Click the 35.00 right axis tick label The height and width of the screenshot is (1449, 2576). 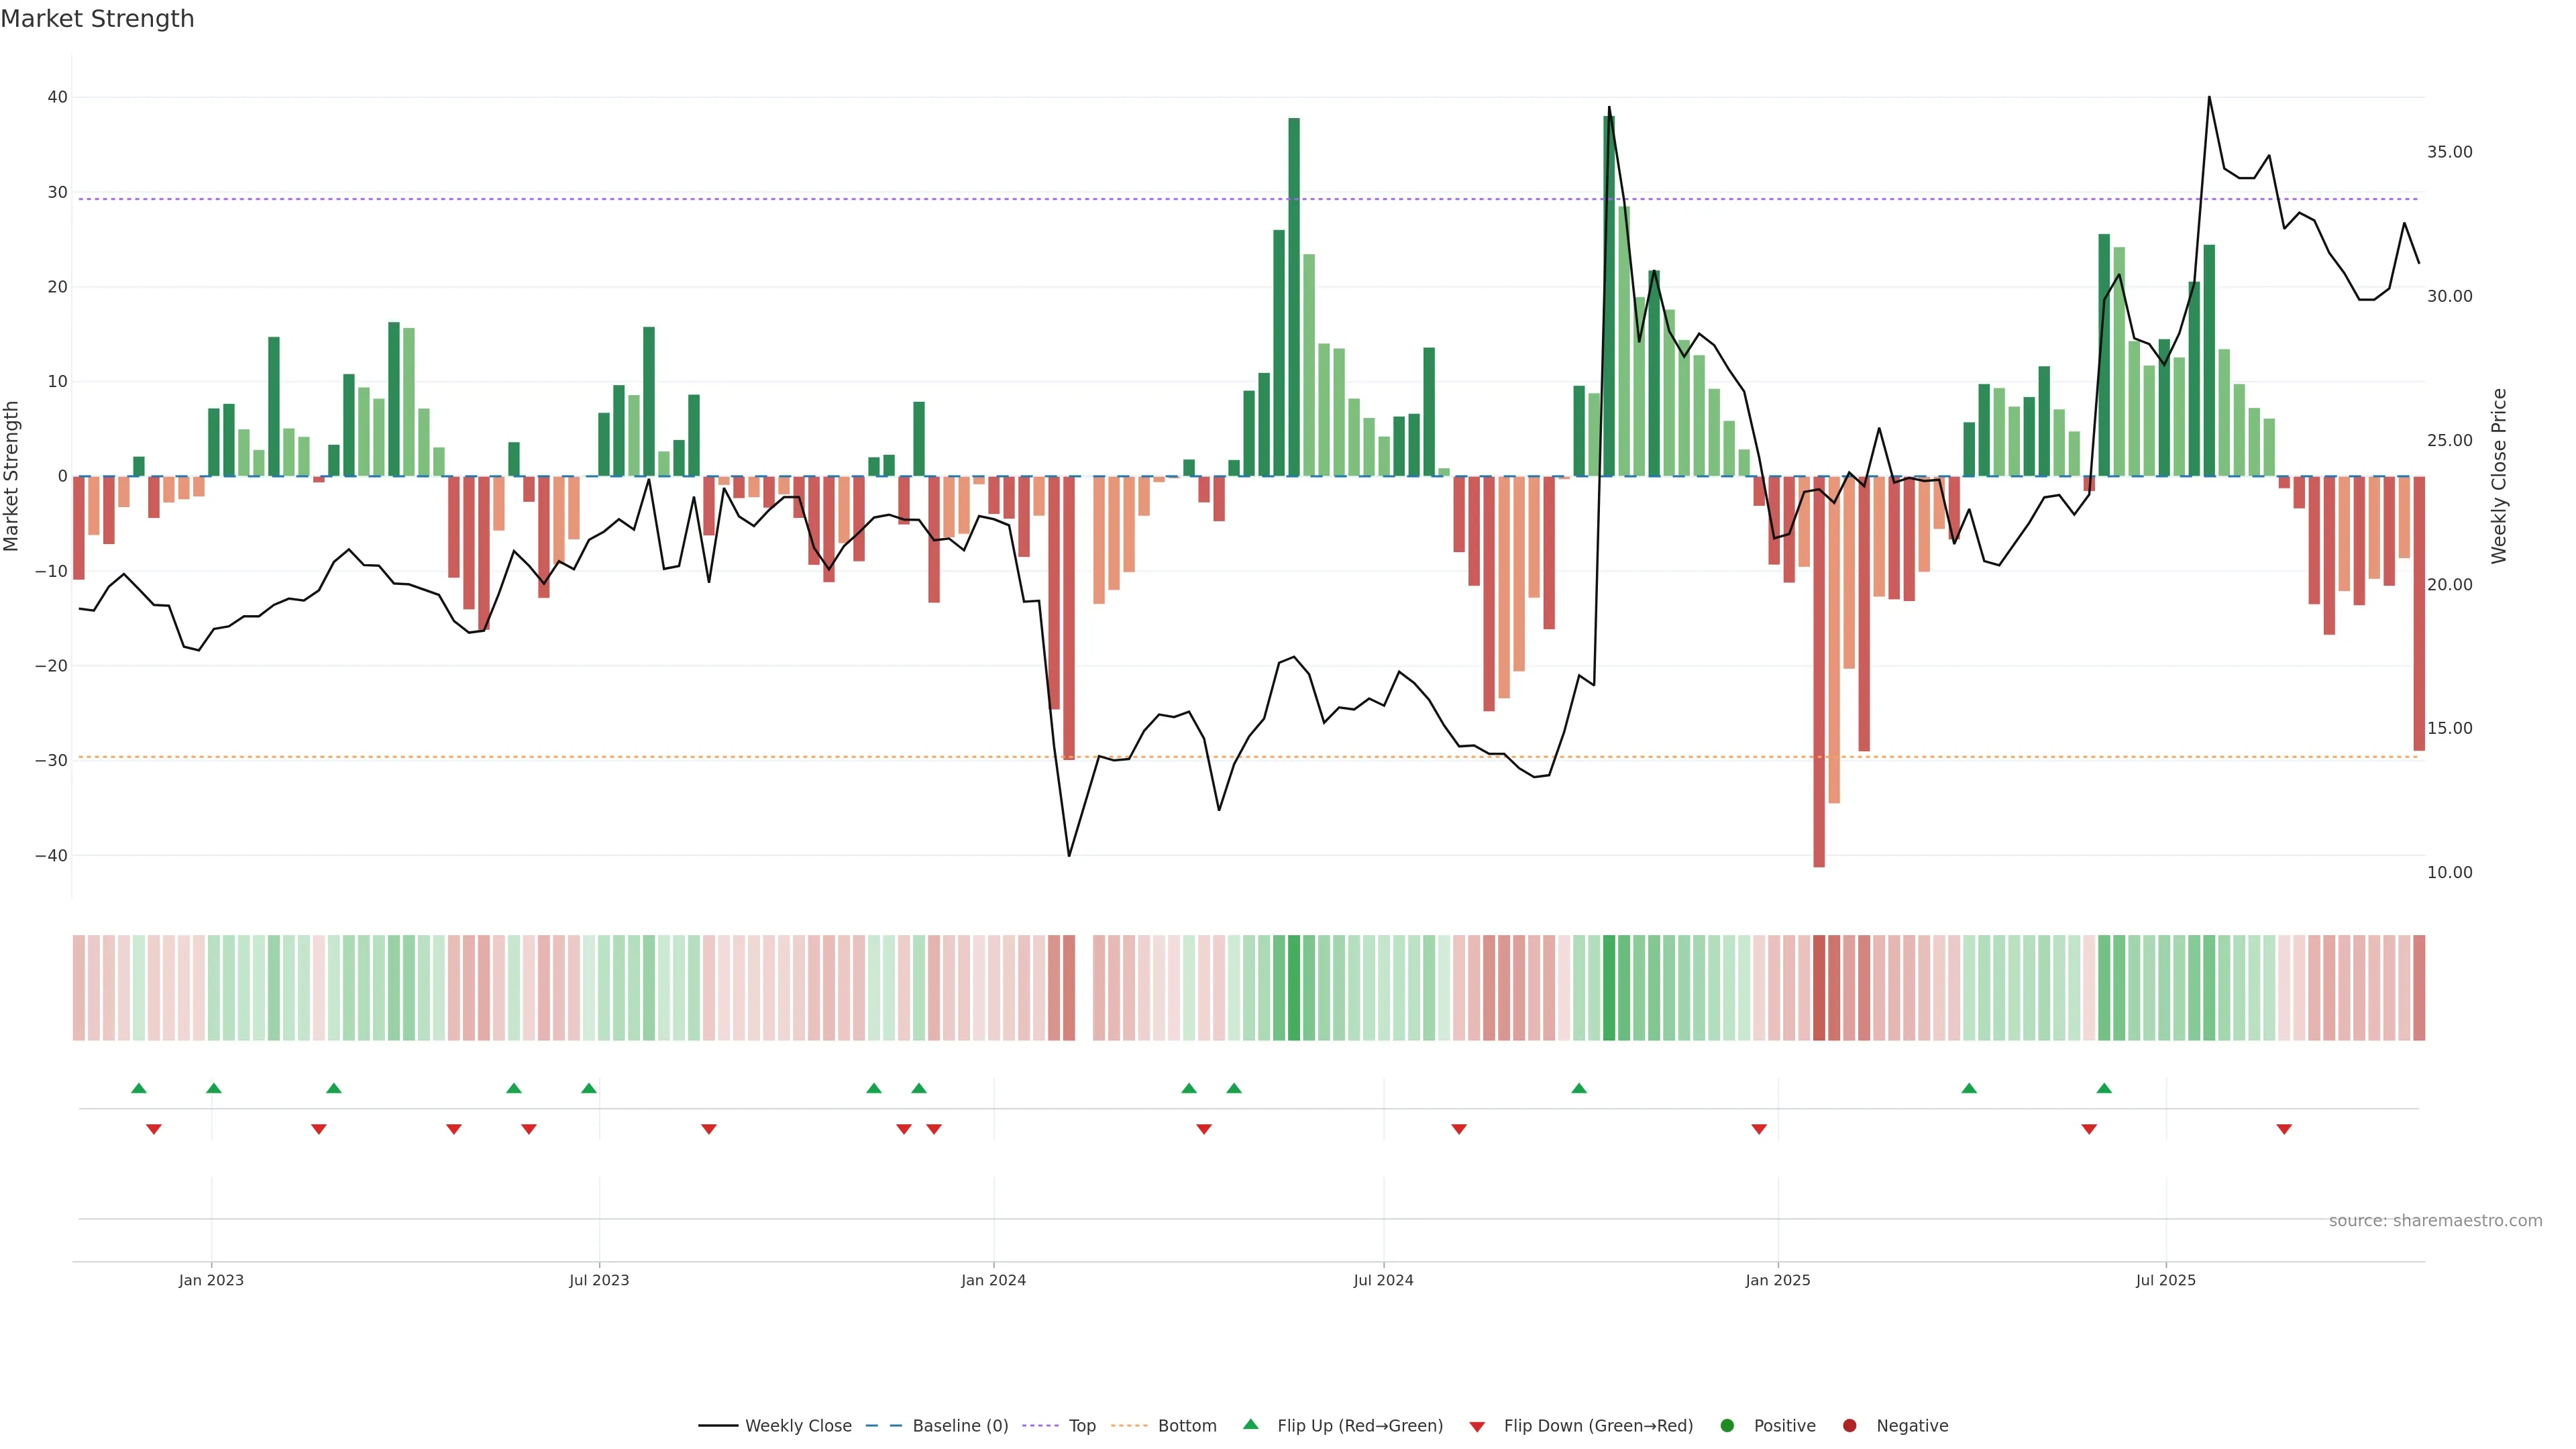[2449, 152]
